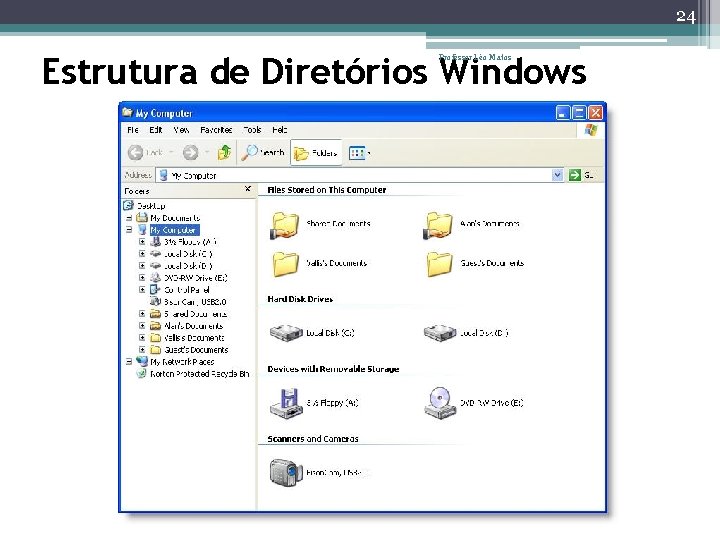Select Local Disk (C:) drive icon in main pane
This screenshot has width=720, height=540.
tap(286, 333)
